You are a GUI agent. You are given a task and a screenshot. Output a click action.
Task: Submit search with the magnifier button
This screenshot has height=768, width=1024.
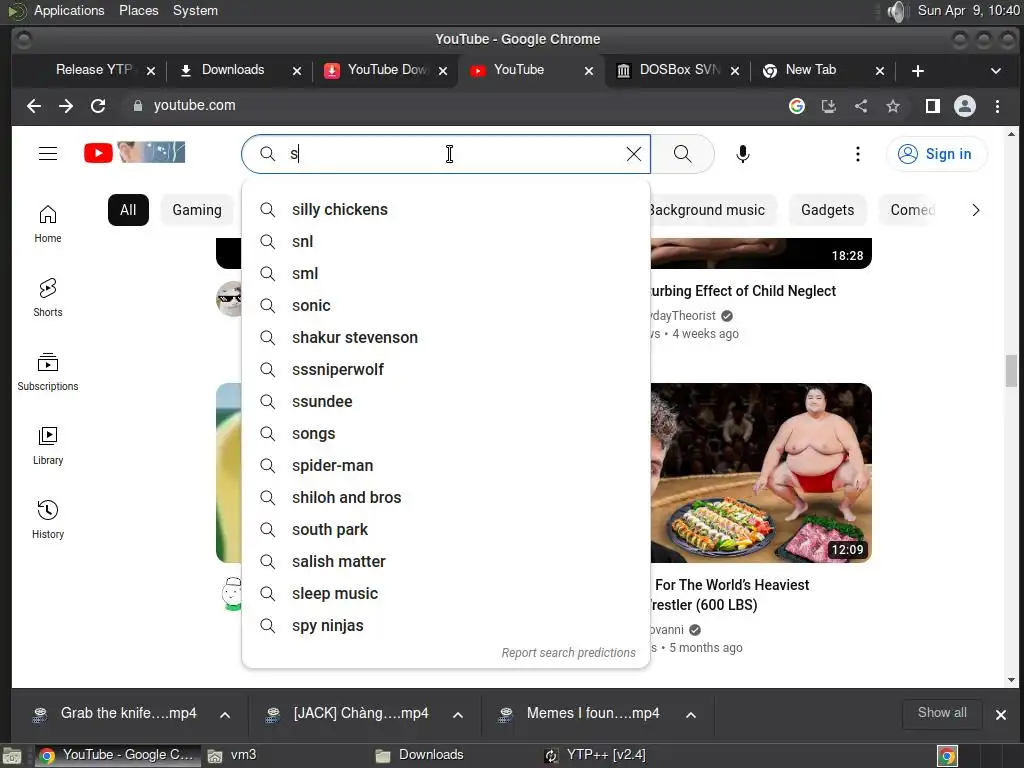coord(682,154)
